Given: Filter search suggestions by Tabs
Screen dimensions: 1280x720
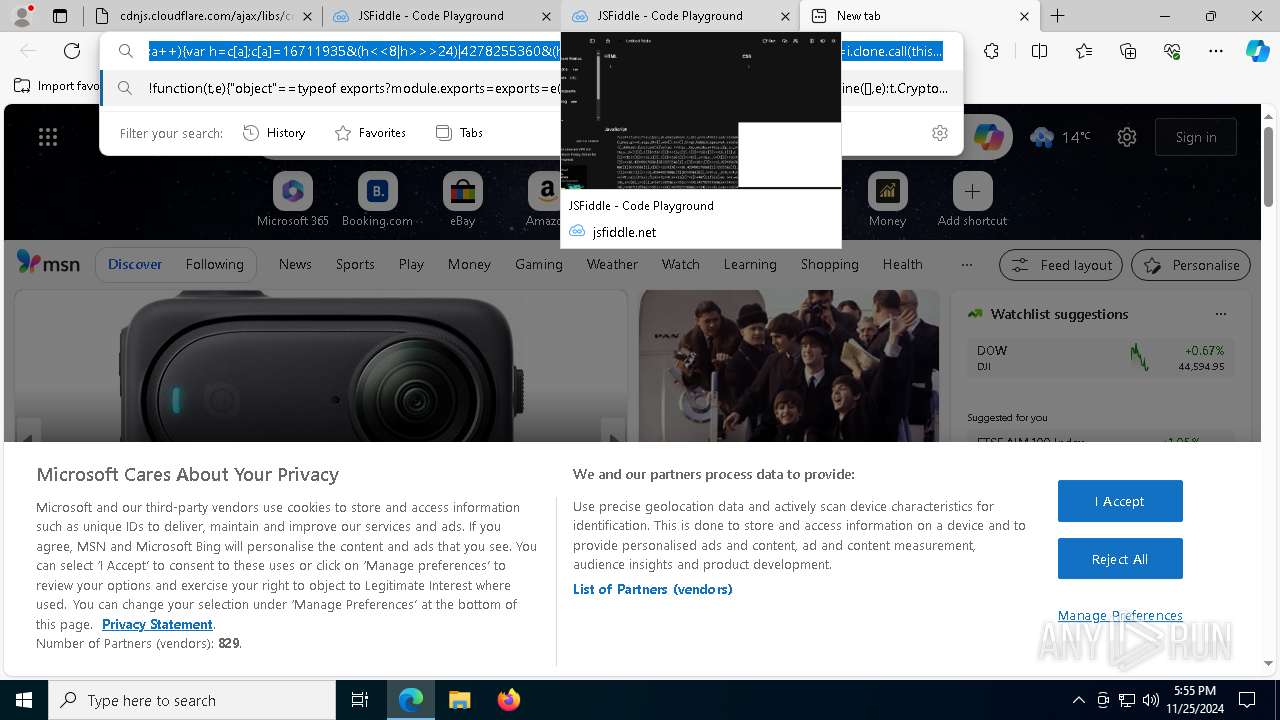Looking at the screenshot, I should (x=460, y=133).
